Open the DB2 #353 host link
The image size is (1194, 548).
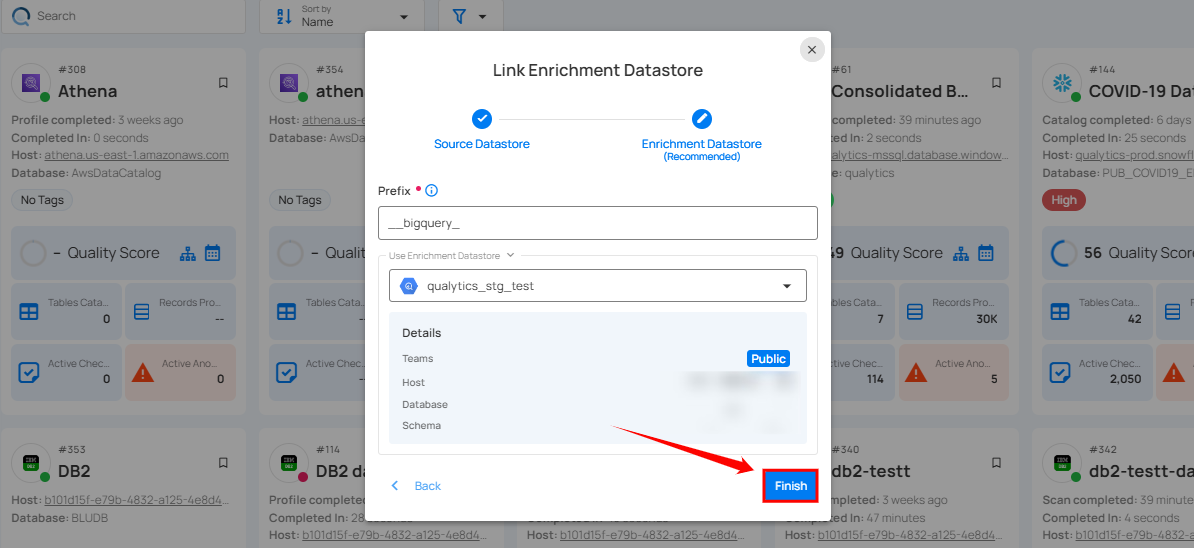(x=136, y=500)
